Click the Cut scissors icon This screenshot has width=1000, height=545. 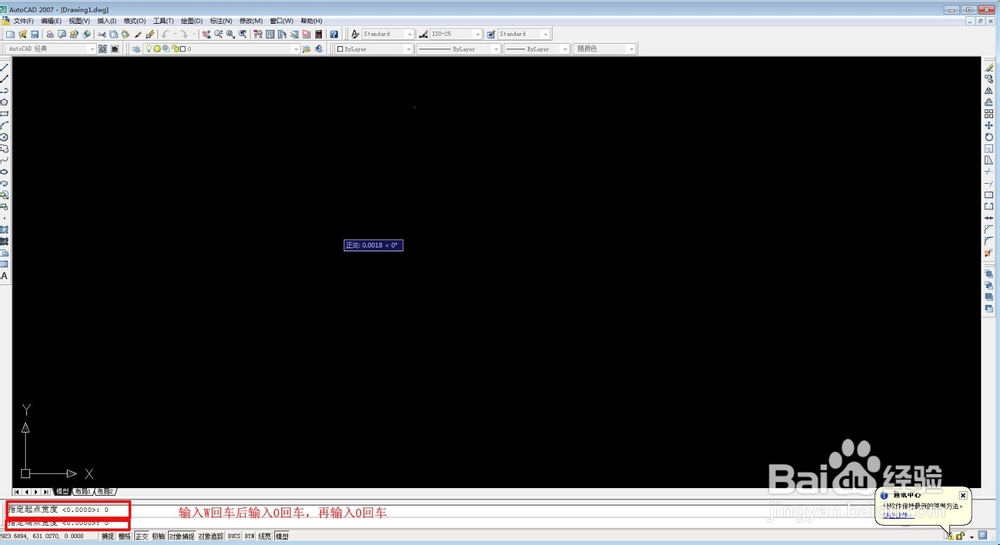pyautogui.click(x=102, y=34)
